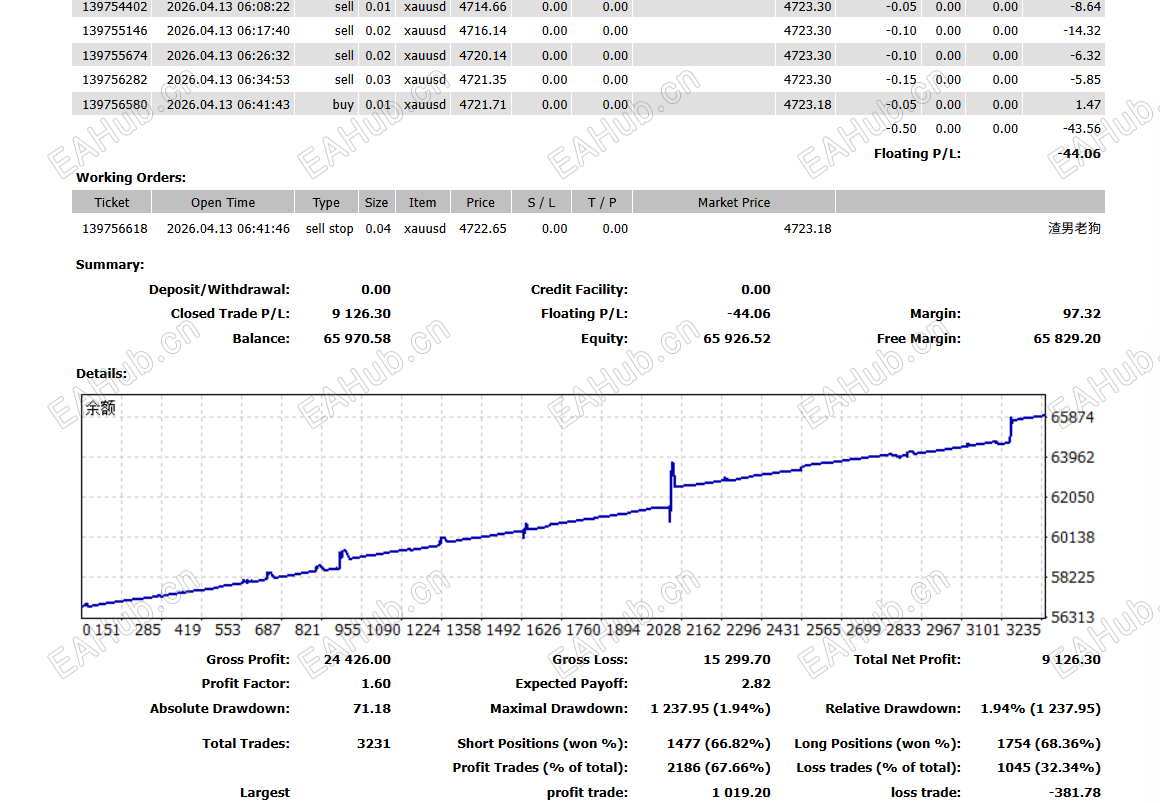Viewport: 1160px width, 803px height.
Task: Click the "Deposit/Withdrawal:" label
Action: (219, 289)
